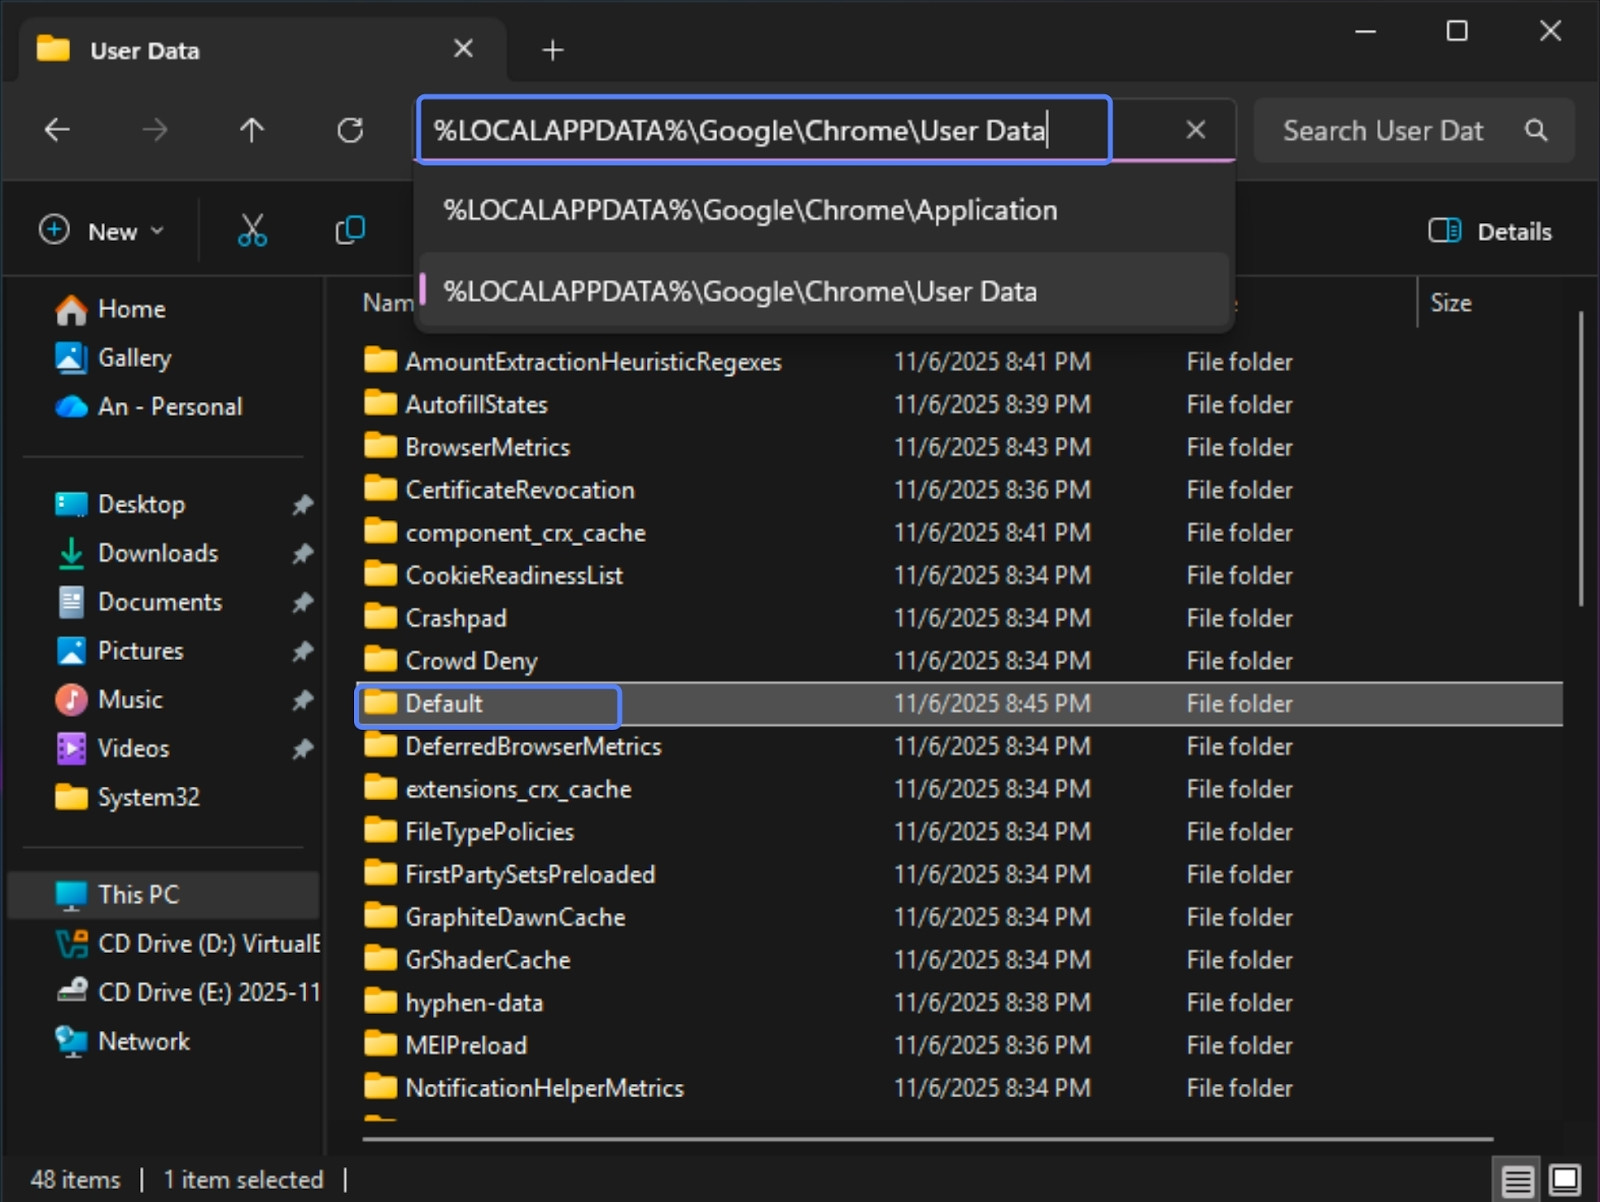1600x1202 pixels.
Task: Clear the address bar with X button
Action: pos(1195,130)
